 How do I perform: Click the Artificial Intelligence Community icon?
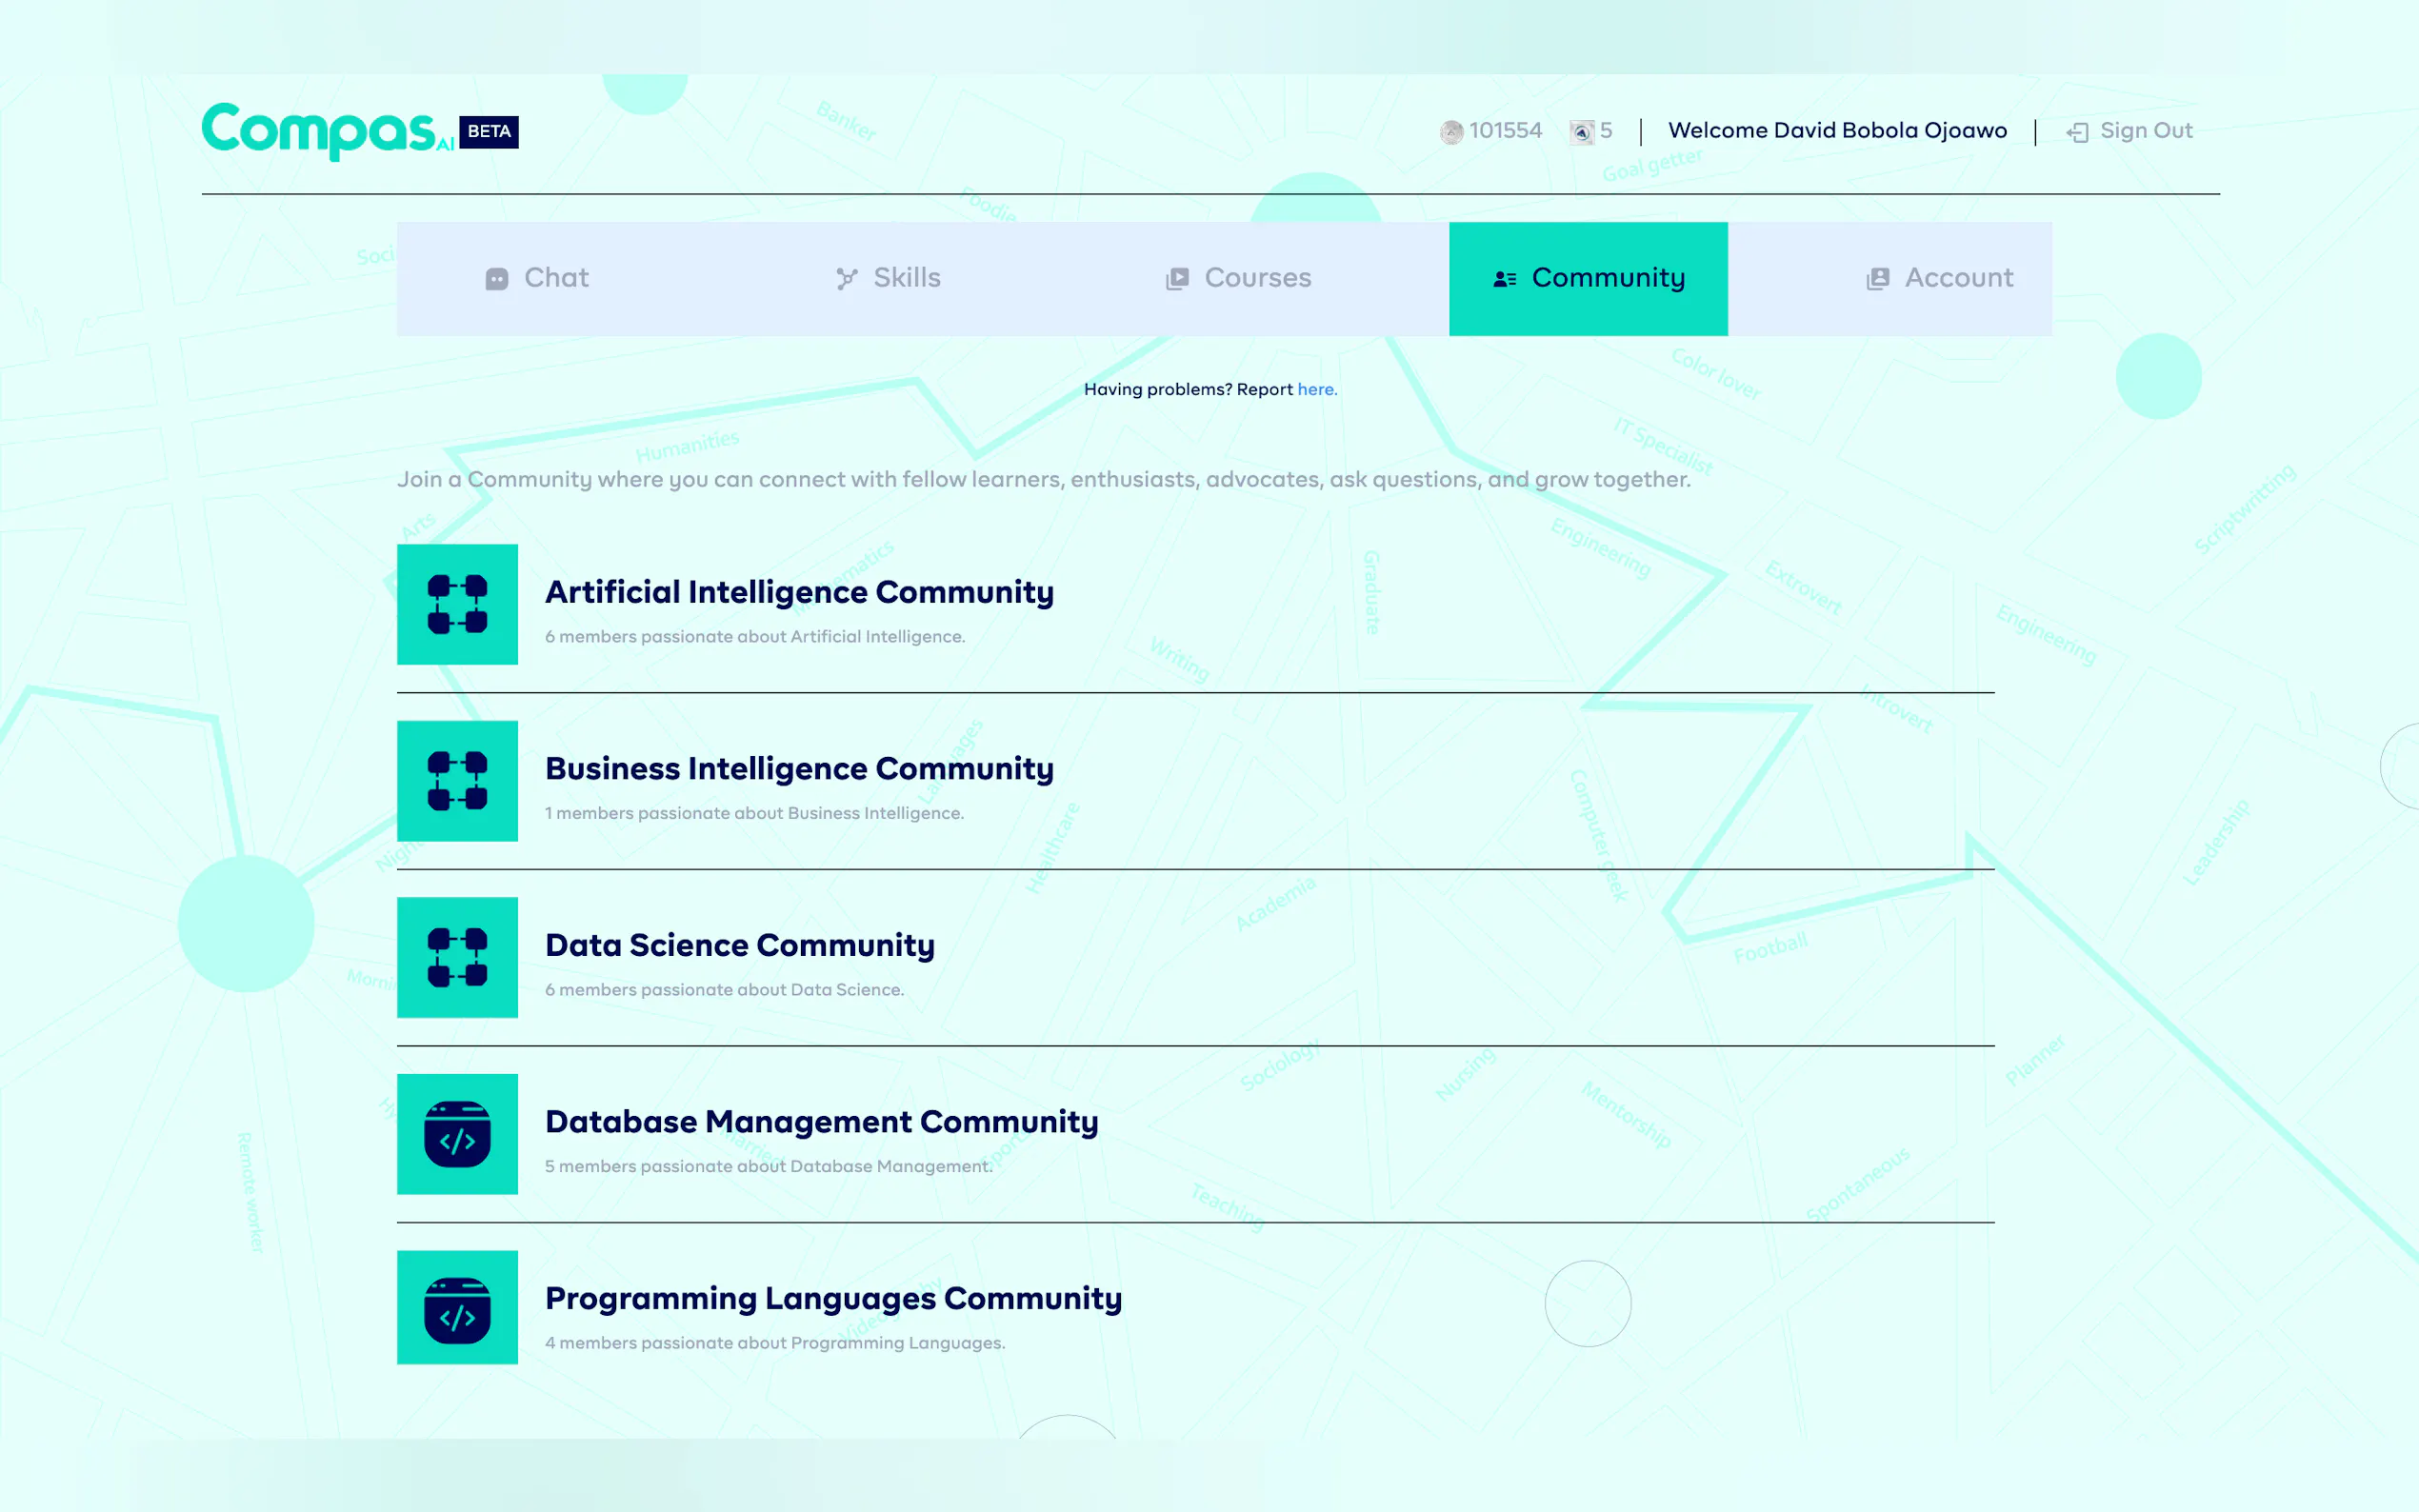[x=457, y=604]
